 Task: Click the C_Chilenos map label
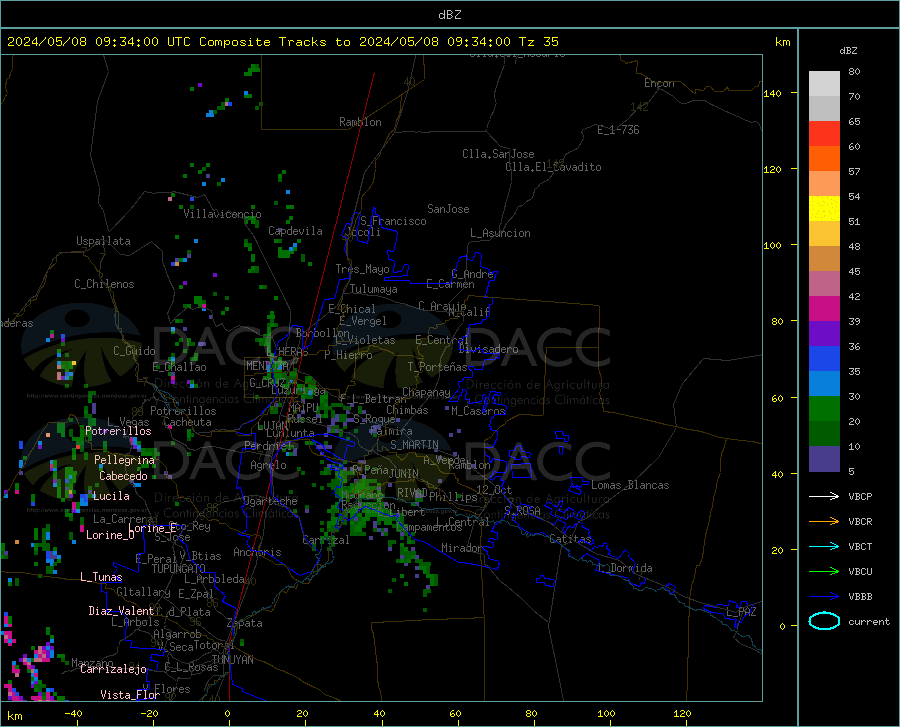[104, 284]
